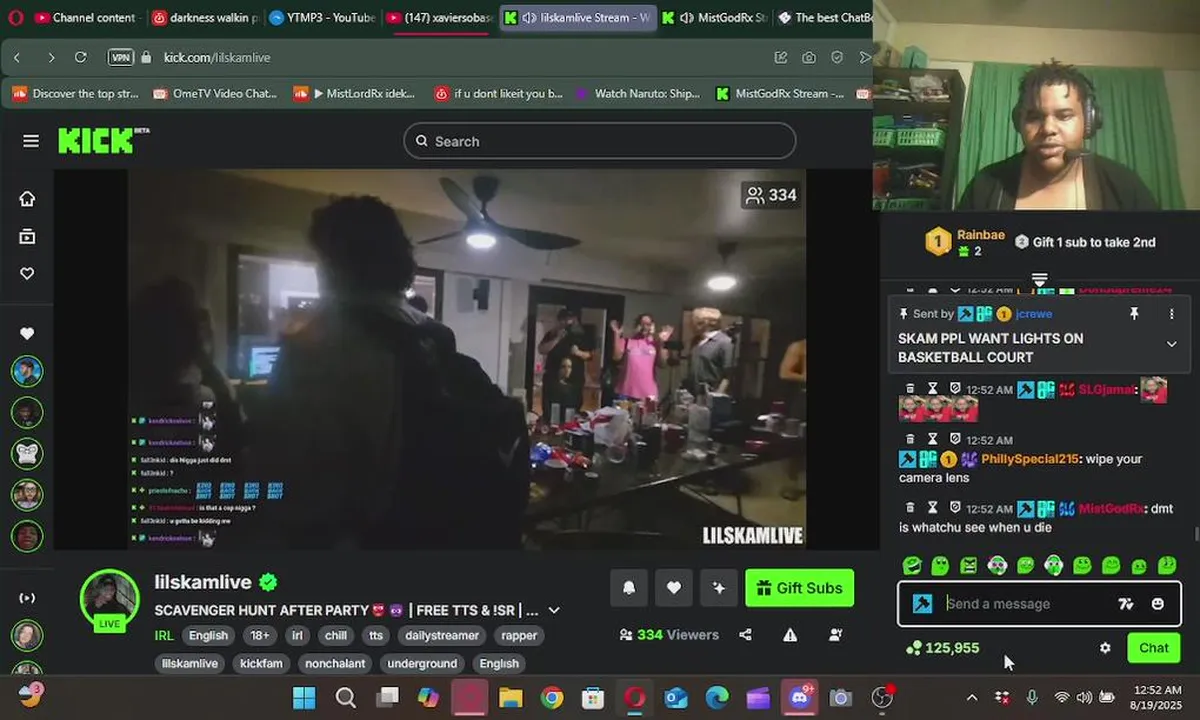1200x720 pixels.
Task: Open the Browse icon in Kick sidebar
Action: 27,236
